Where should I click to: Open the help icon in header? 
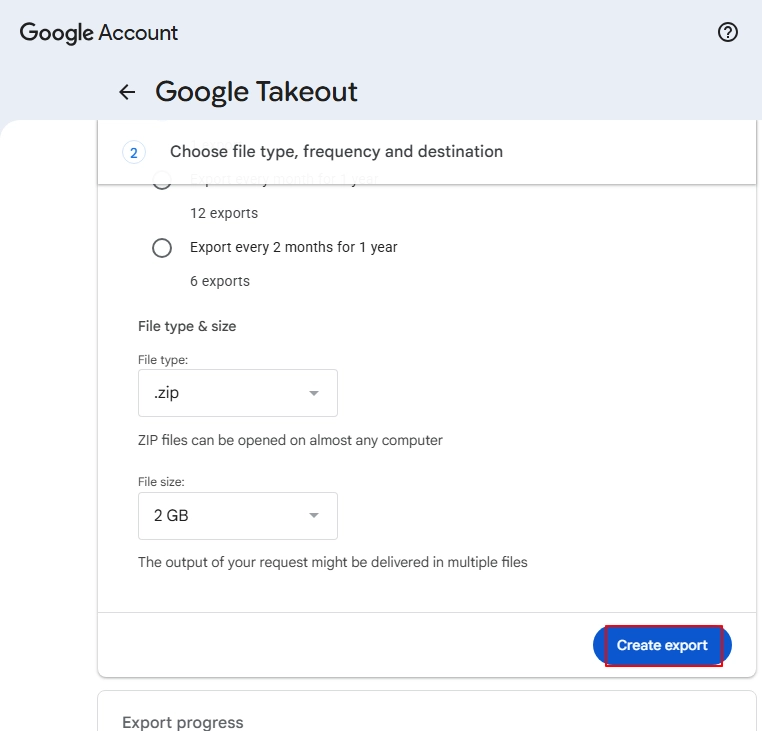(x=727, y=33)
